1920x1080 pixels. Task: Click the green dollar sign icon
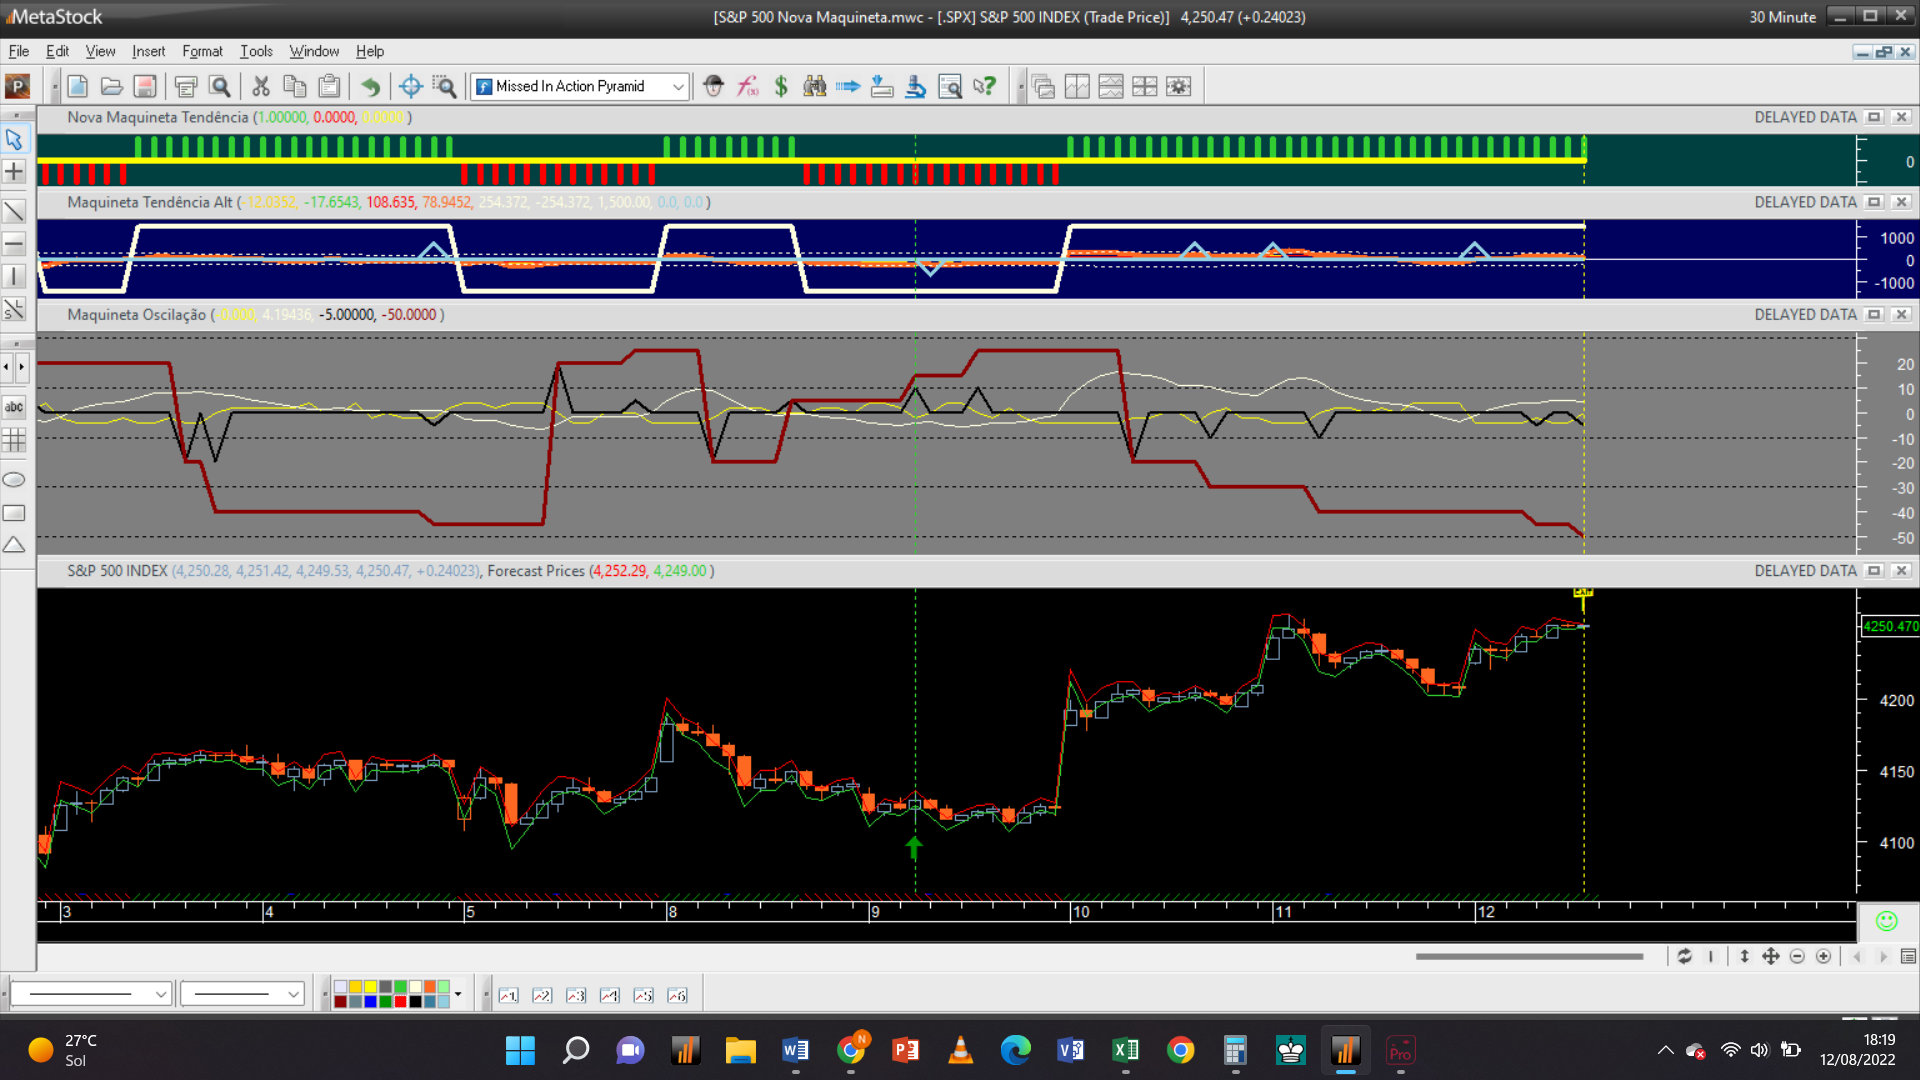pos(781,86)
